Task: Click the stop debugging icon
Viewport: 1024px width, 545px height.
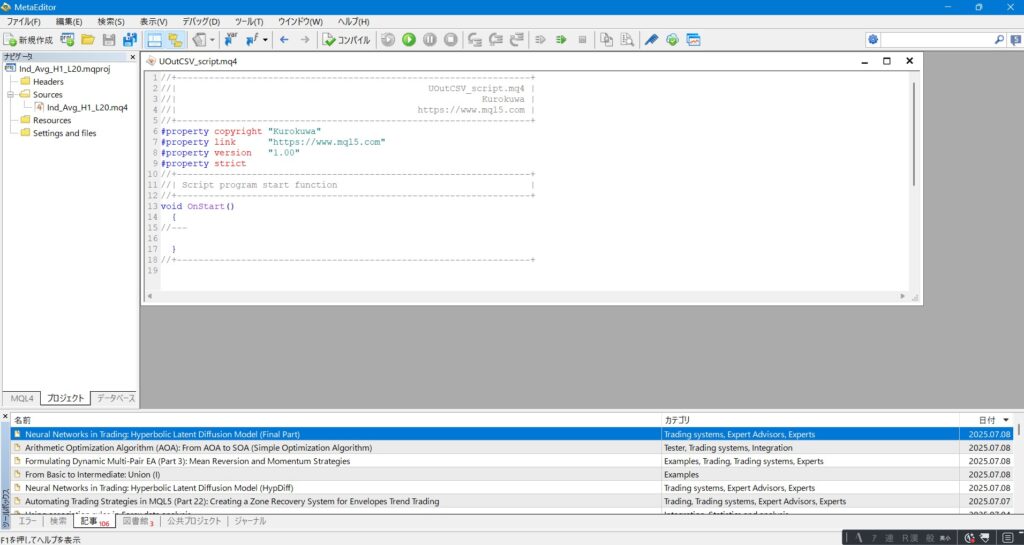Action: click(451, 40)
